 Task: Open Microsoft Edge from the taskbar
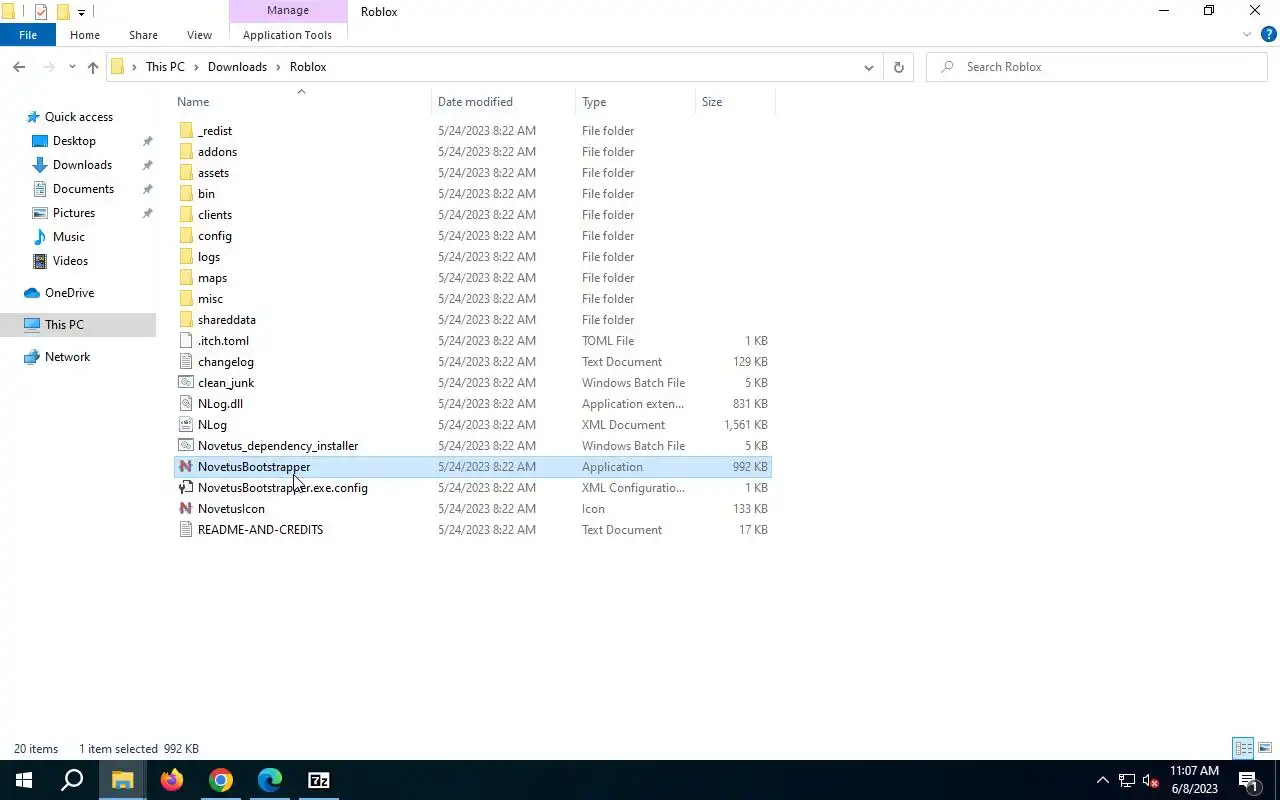pyautogui.click(x=270, y=780)
